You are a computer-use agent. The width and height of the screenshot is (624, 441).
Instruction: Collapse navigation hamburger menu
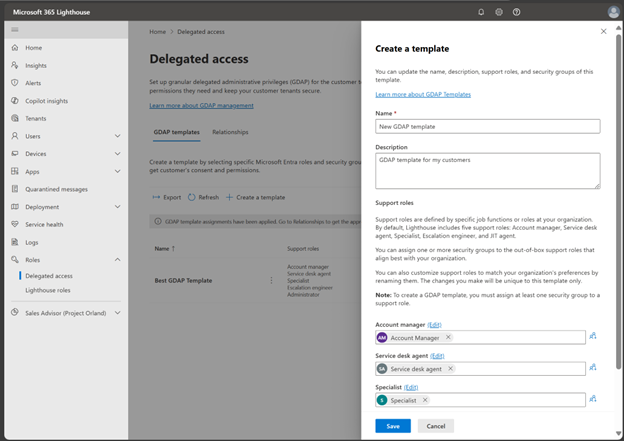click(15, 29)
